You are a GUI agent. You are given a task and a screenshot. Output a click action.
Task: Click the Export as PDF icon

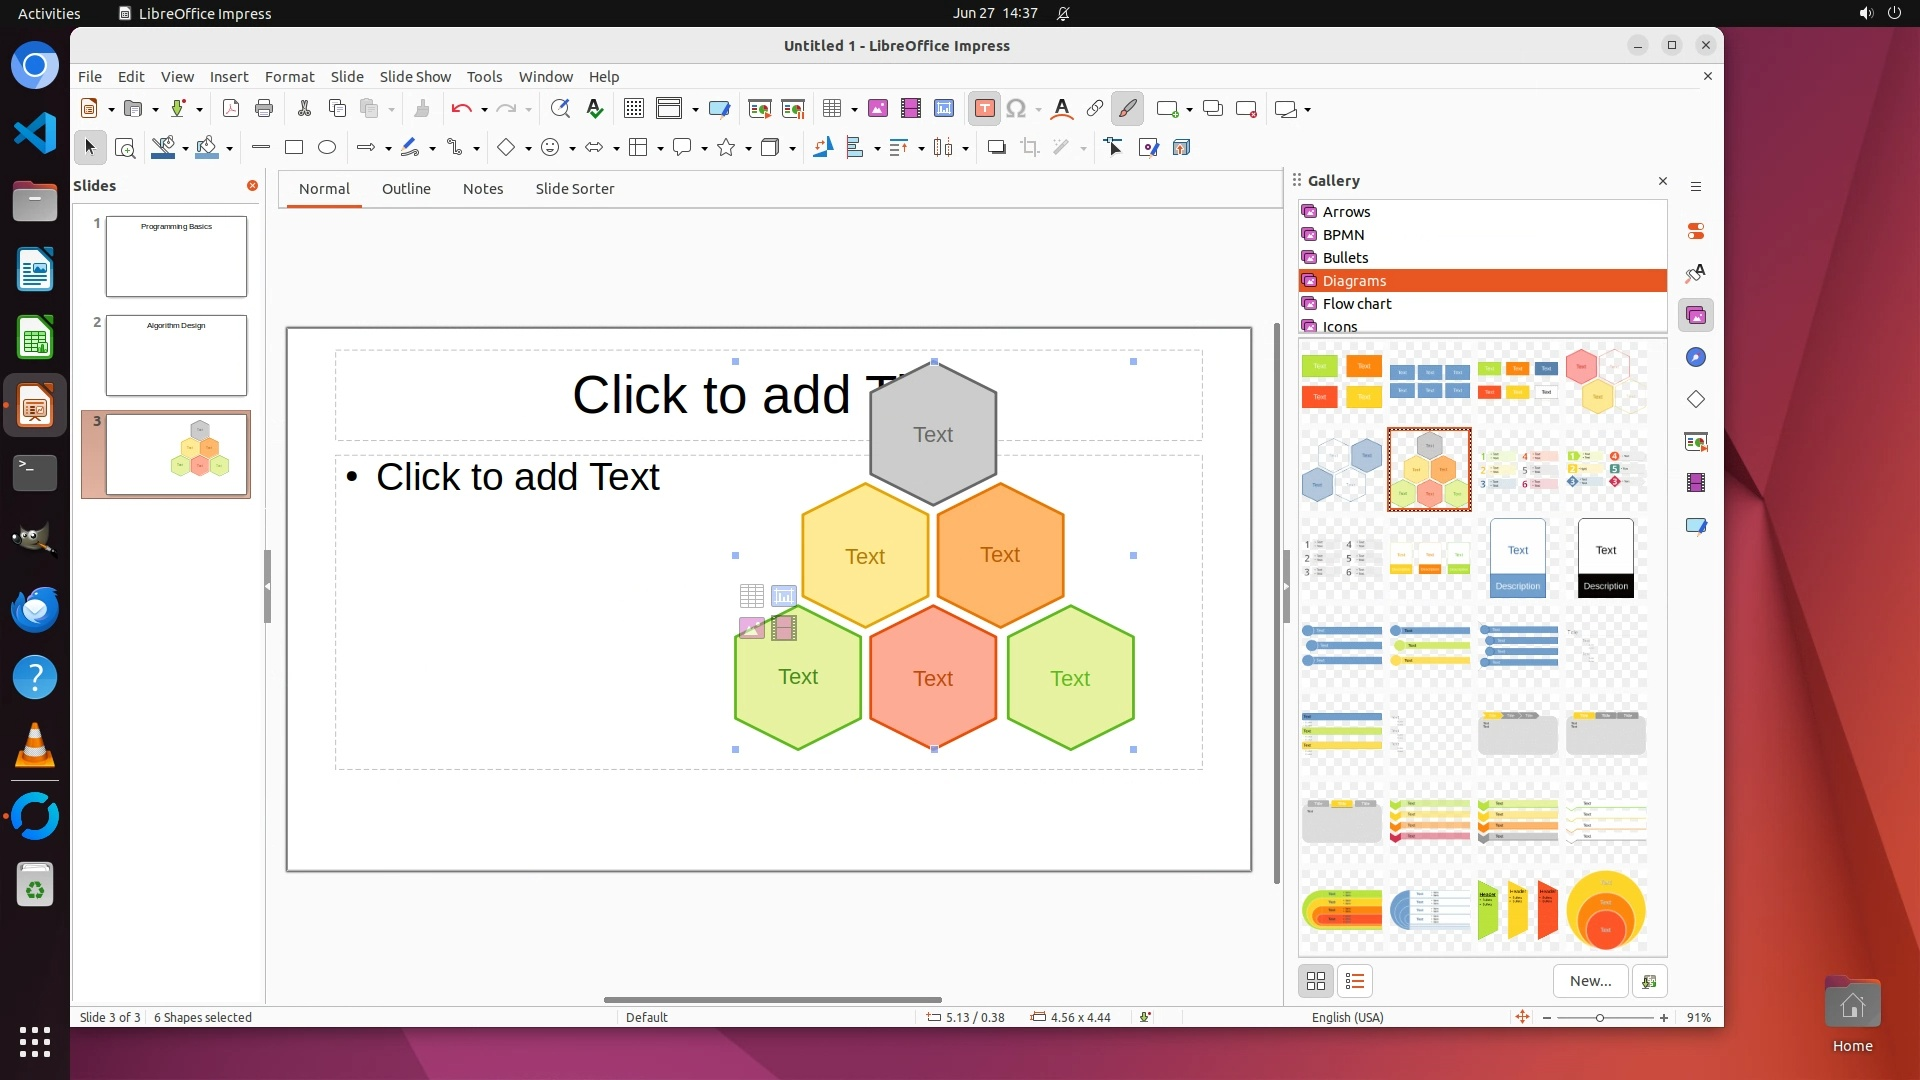[231, 109]
